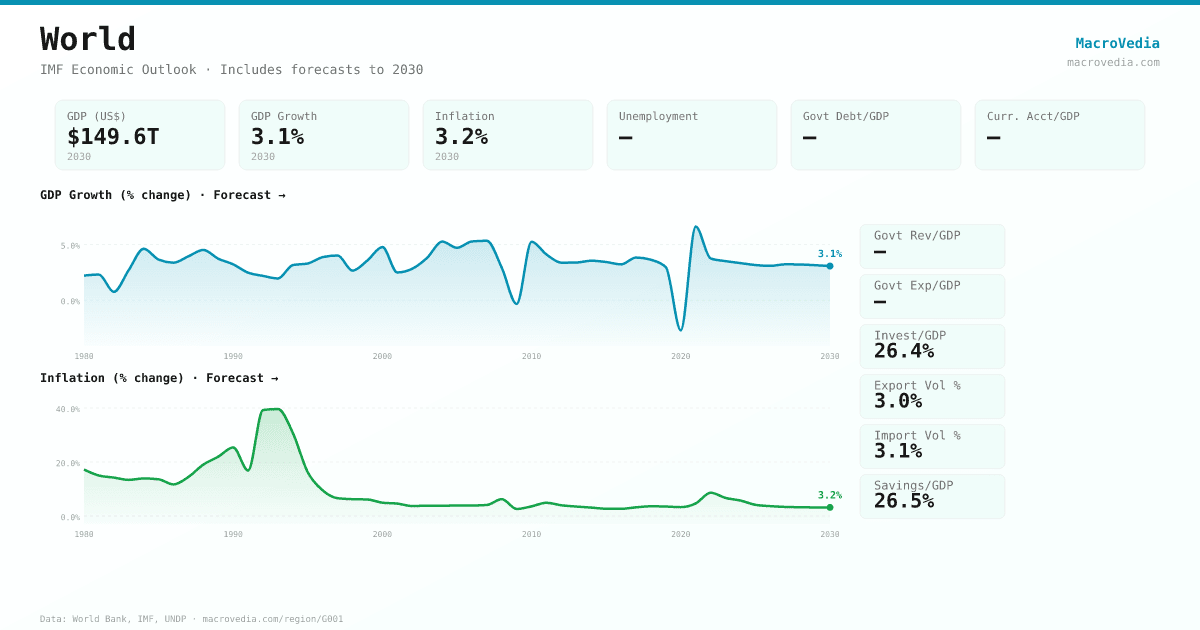Viewport: 1200px width, 630px height.
Task: Open the macrovedia.com/region/G001 footer source link
Action: (272, 619)
